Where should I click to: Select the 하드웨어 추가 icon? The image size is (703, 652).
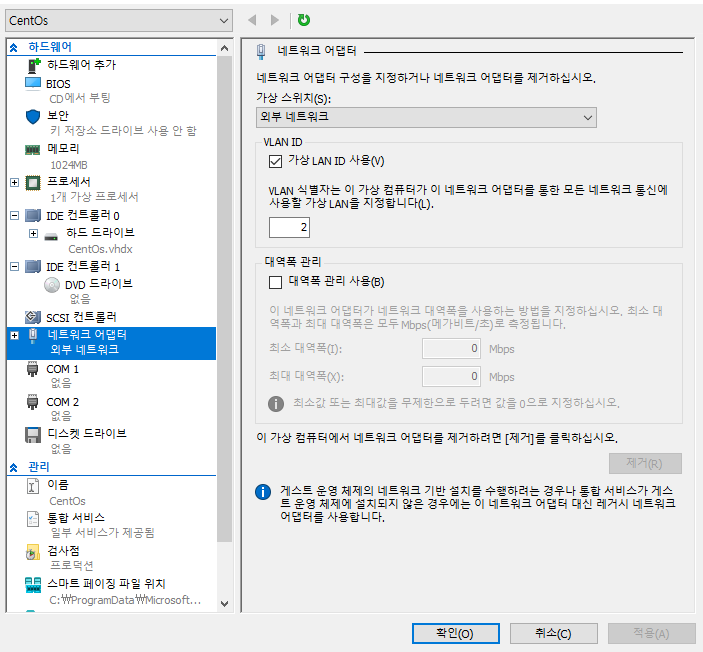click(34, 65)
